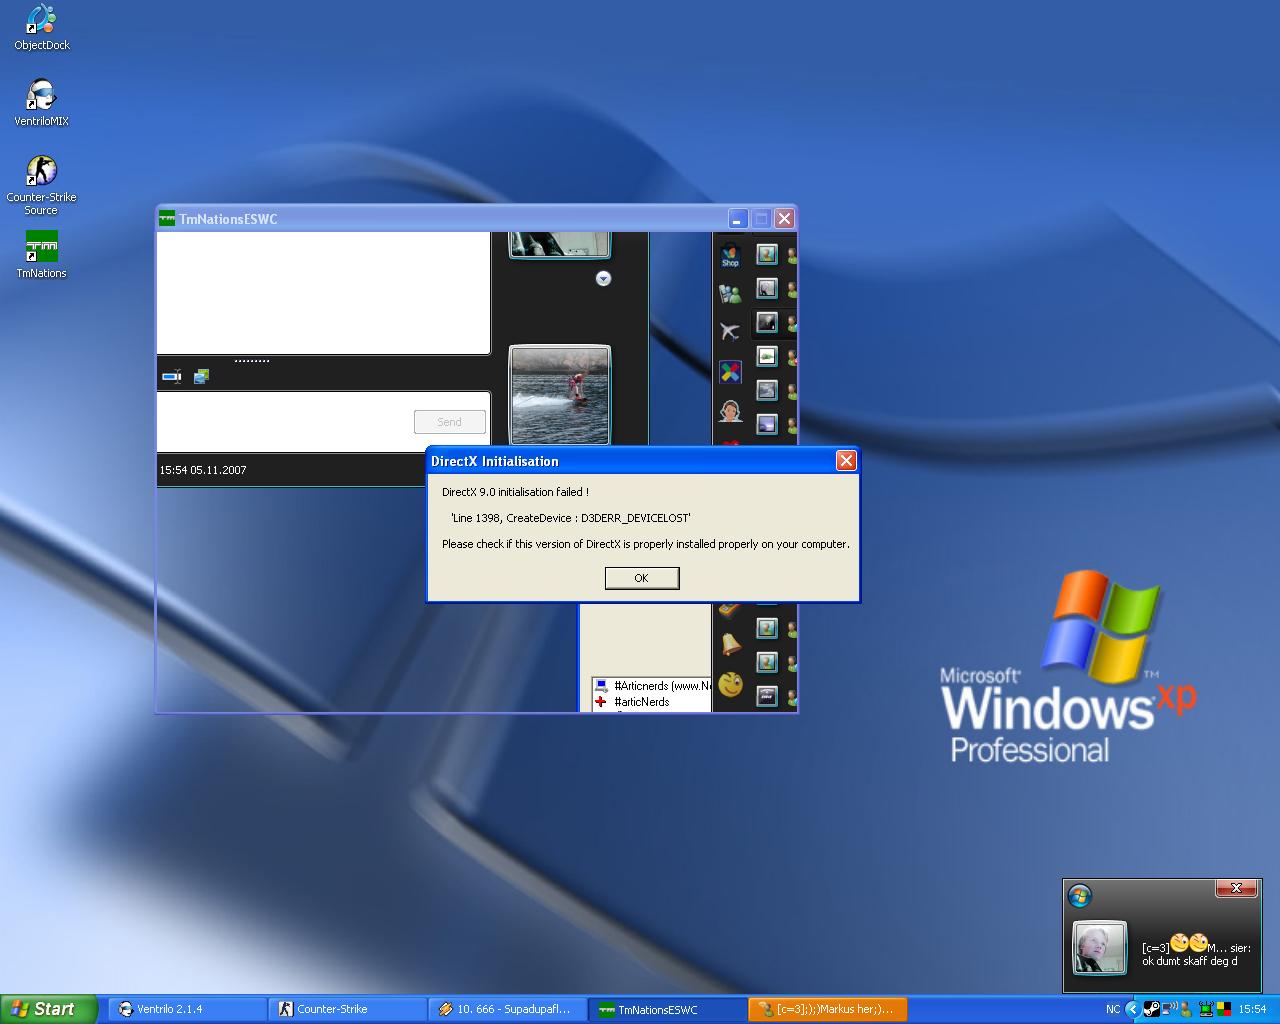Click the green-blue icon right of the webcam icon
Viewport: 1280px width, 1024px height.
point(201,376)
